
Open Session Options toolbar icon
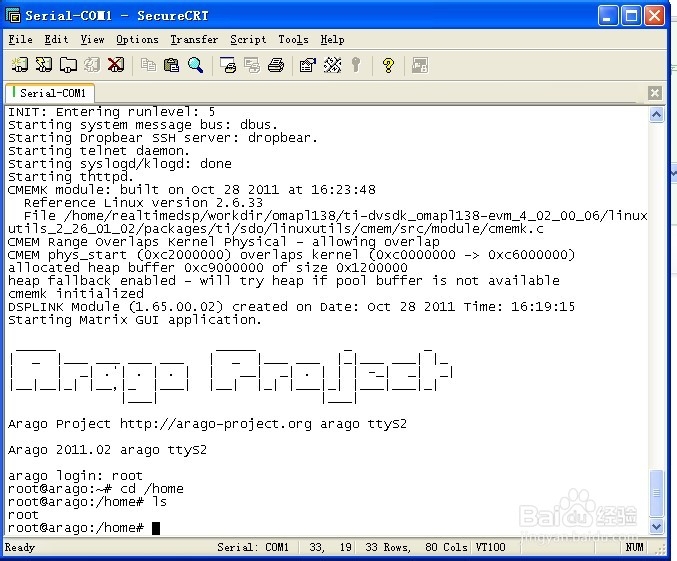coord(308,65)
